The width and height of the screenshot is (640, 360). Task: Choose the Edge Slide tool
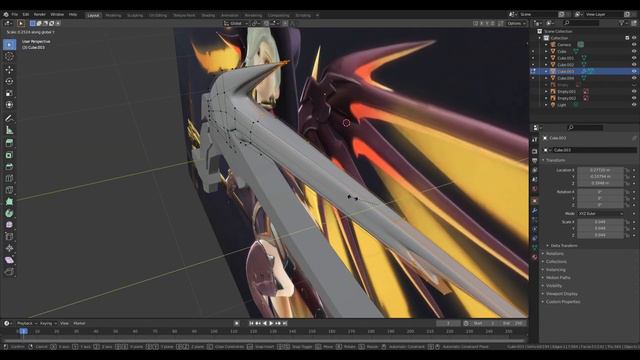[9, 236]
